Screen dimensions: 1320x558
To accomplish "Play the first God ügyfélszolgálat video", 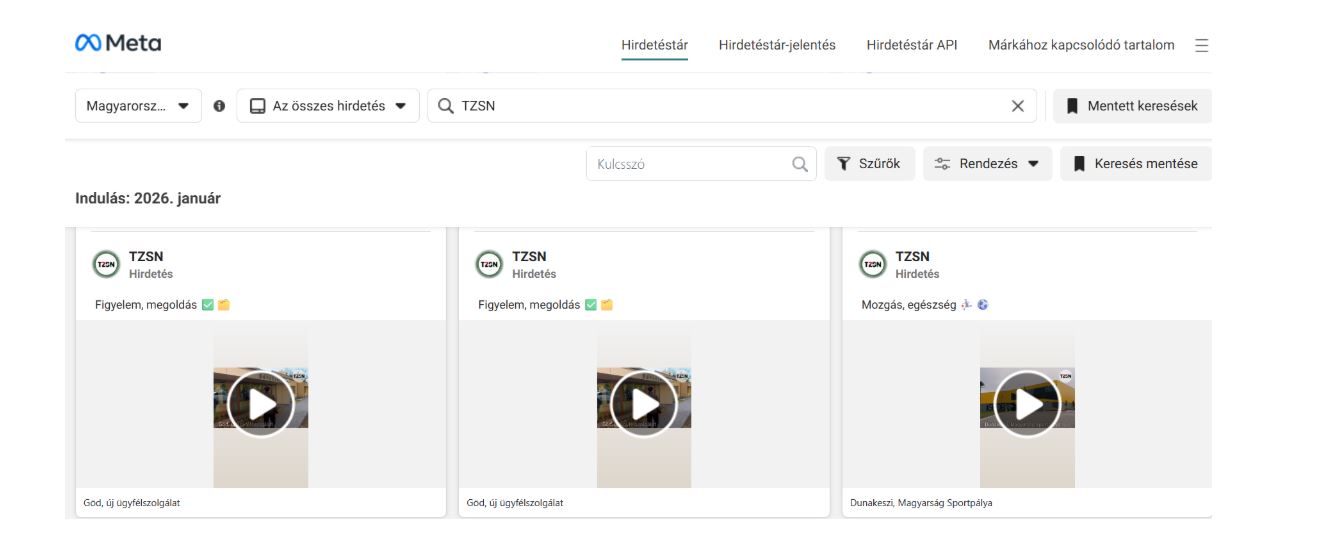I will [x=260, y=404].
